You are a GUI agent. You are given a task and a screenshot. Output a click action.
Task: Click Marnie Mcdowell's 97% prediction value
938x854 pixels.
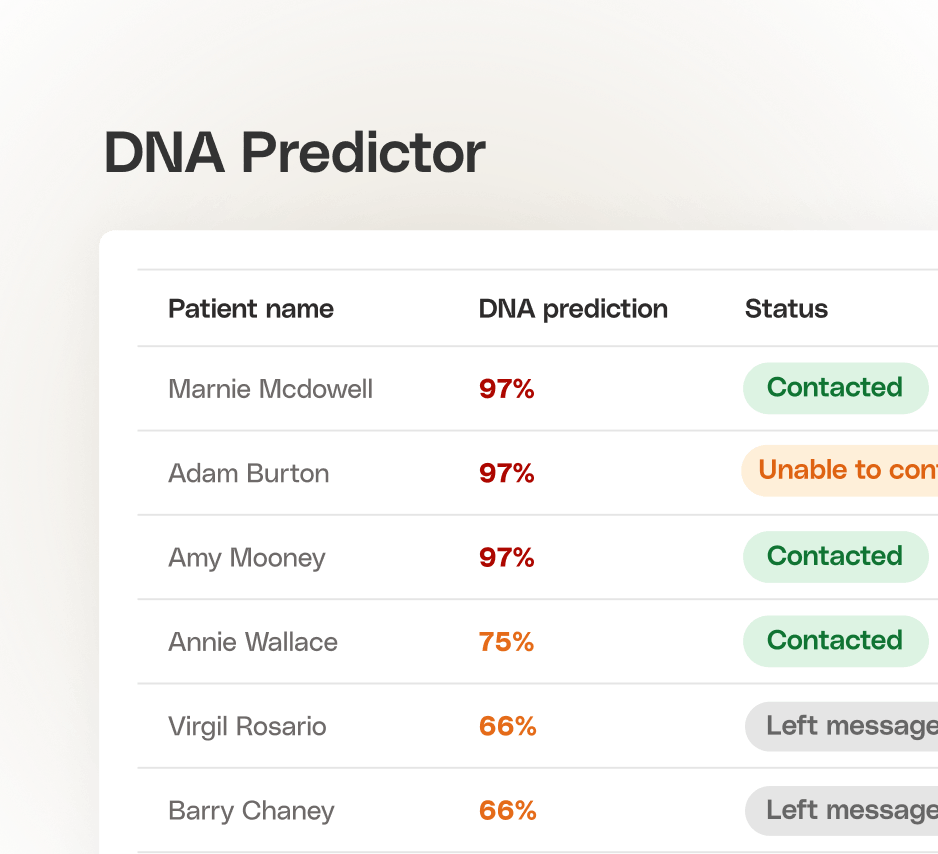click(x=507, y=389)
